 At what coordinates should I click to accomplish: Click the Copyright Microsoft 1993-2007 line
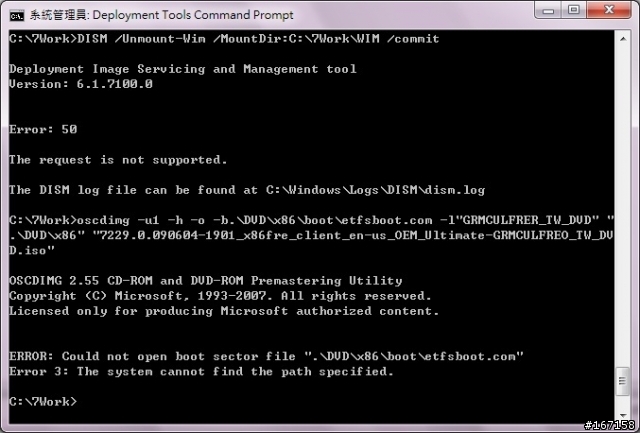click(x=220, y=296)
